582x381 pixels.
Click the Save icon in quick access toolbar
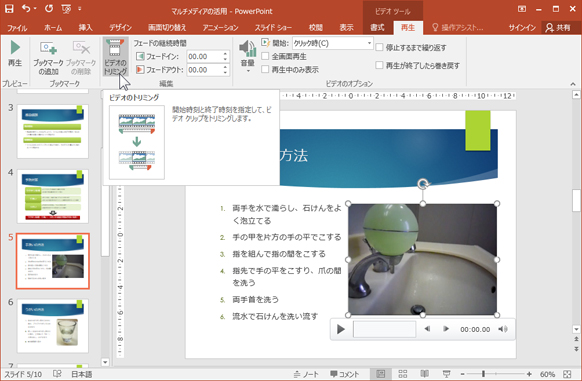[9, 9]
